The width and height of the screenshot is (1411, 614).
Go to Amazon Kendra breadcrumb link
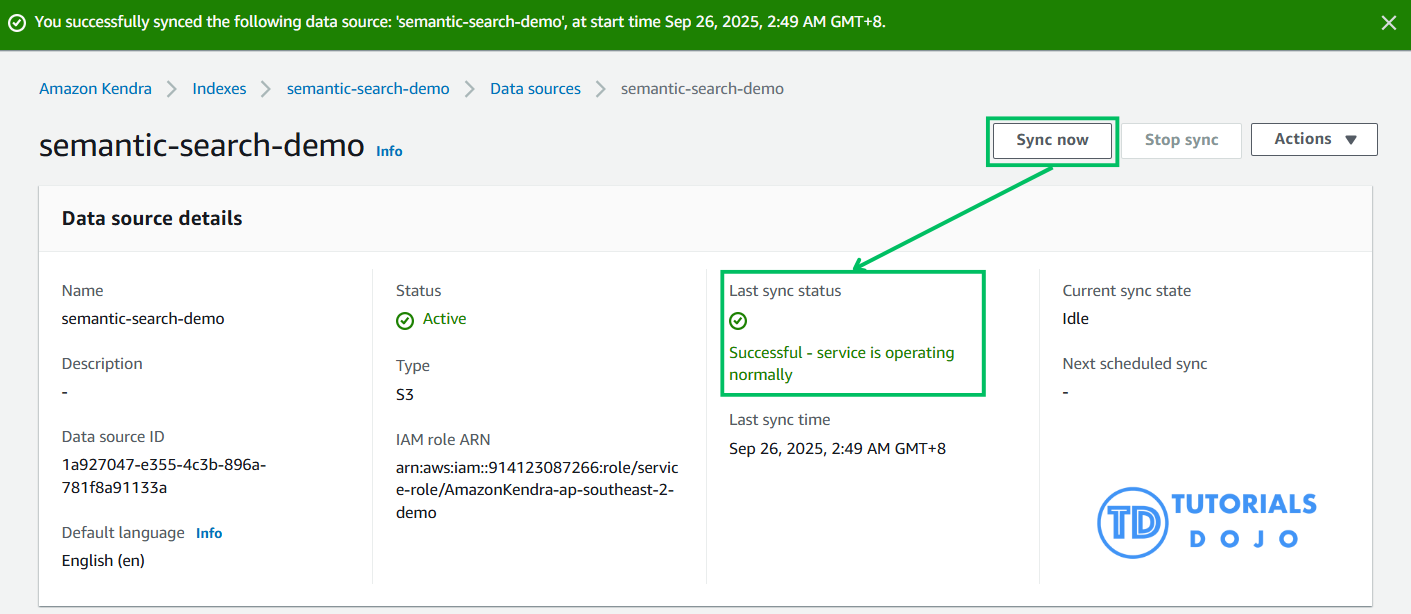point(95,89)
